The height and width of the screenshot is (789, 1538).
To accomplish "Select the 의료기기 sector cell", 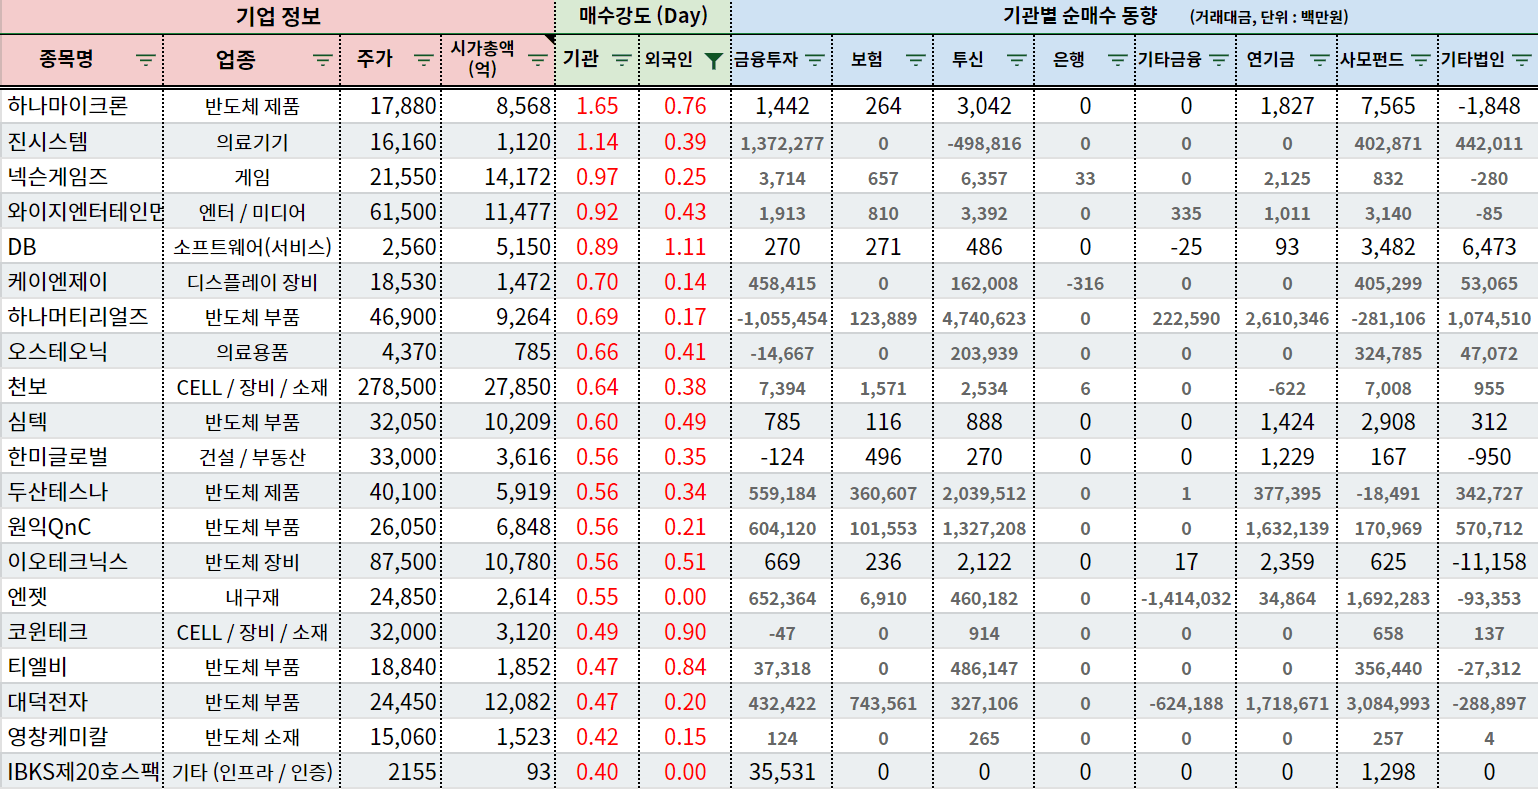I will click(252, 142).
